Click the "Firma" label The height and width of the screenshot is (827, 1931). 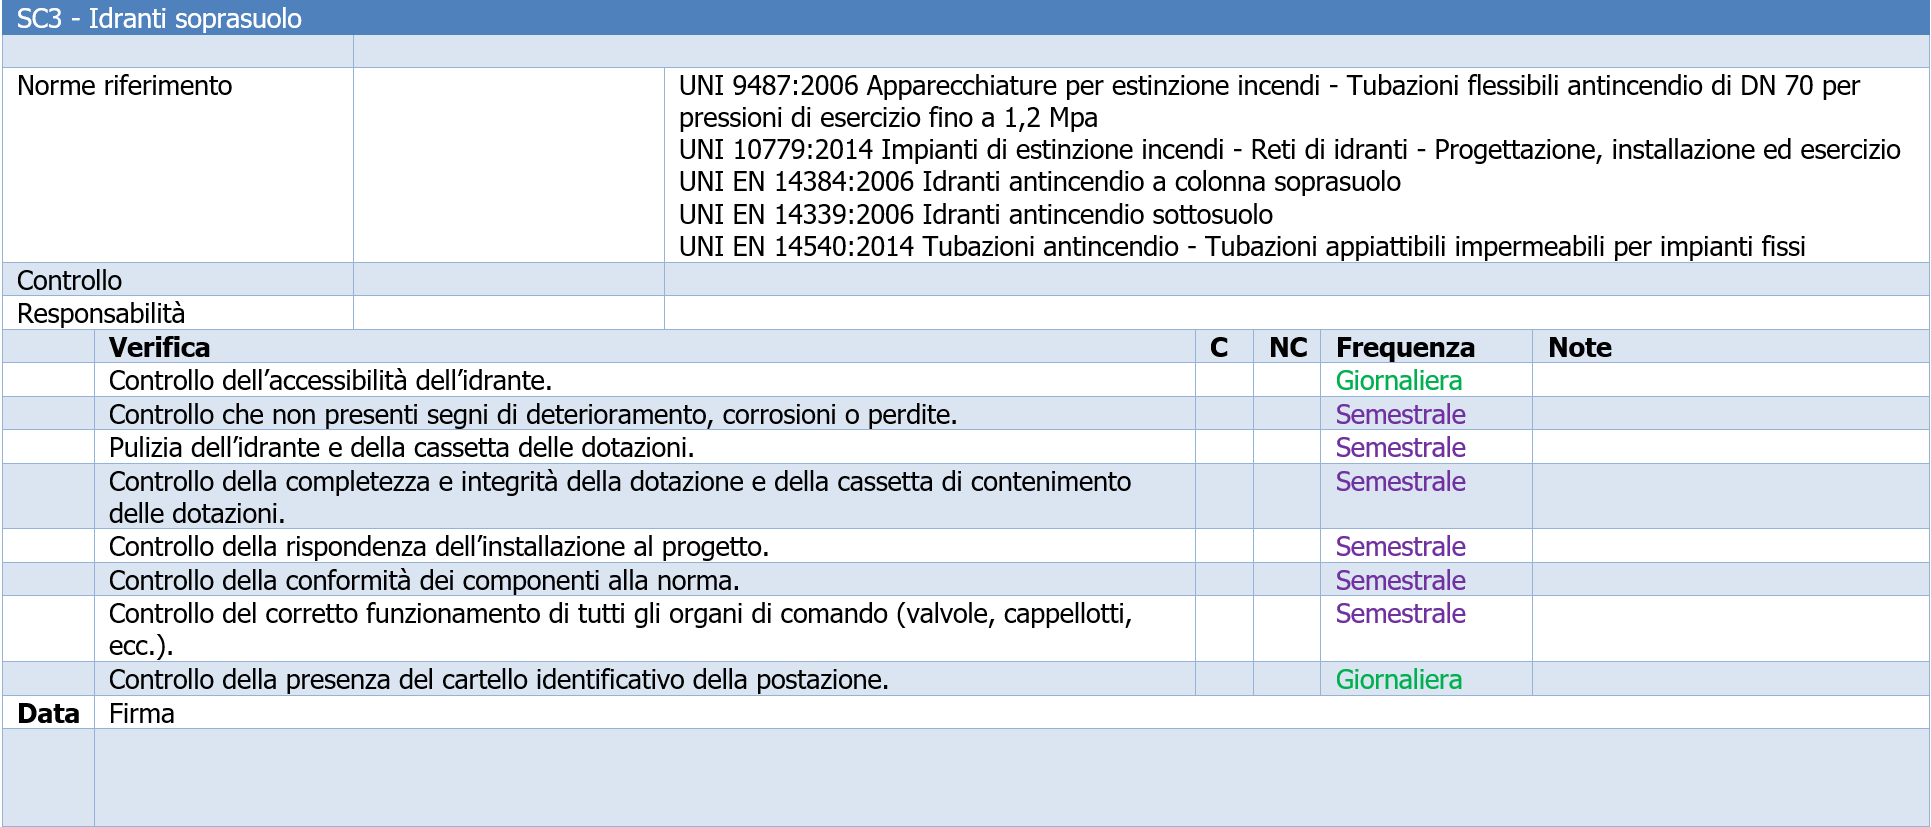141,713
